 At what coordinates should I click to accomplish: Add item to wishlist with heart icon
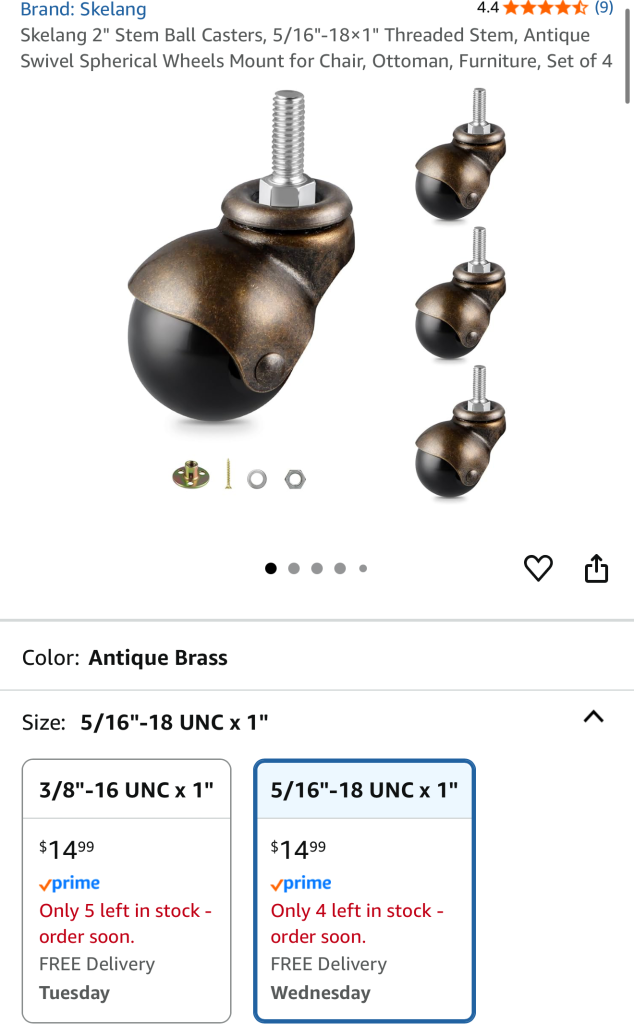[x=538, y=568]
